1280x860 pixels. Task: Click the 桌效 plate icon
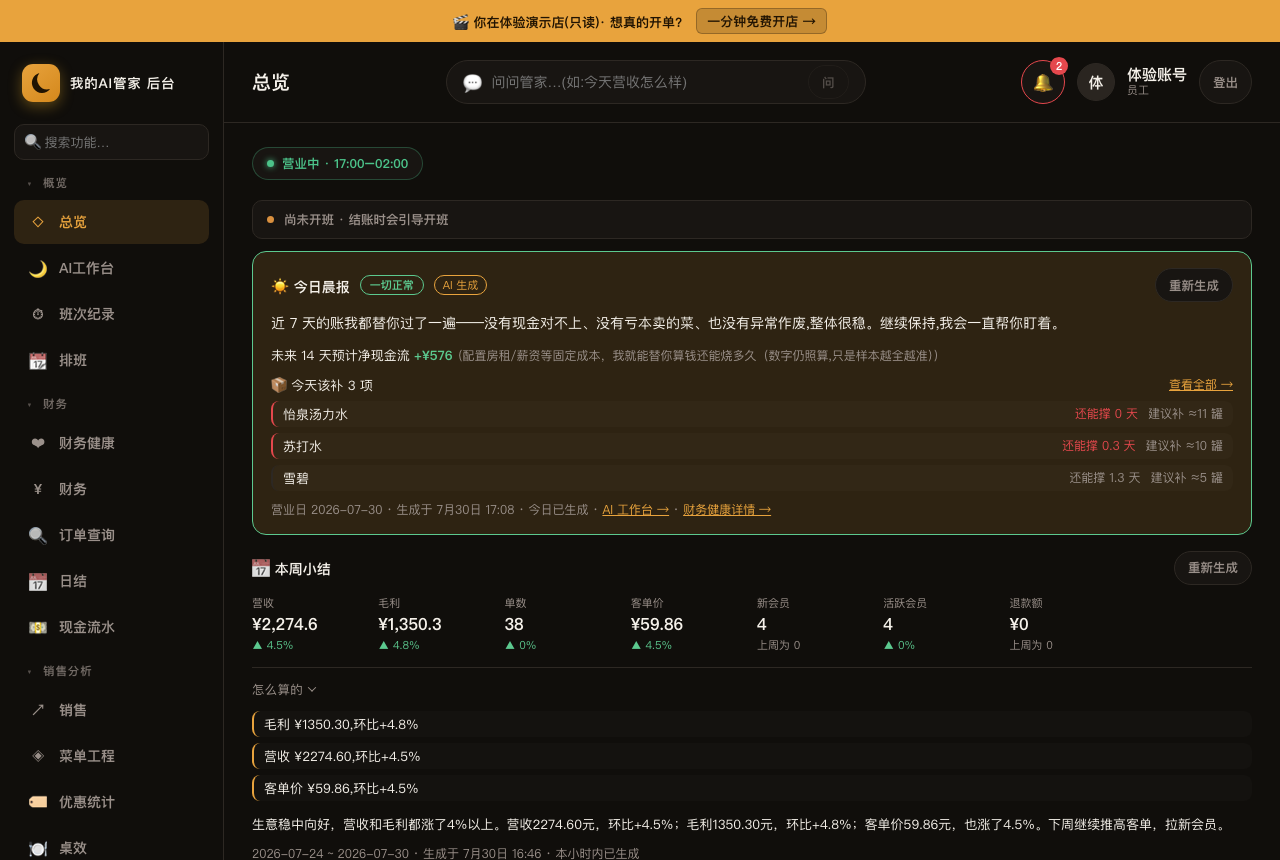[38, 848]
